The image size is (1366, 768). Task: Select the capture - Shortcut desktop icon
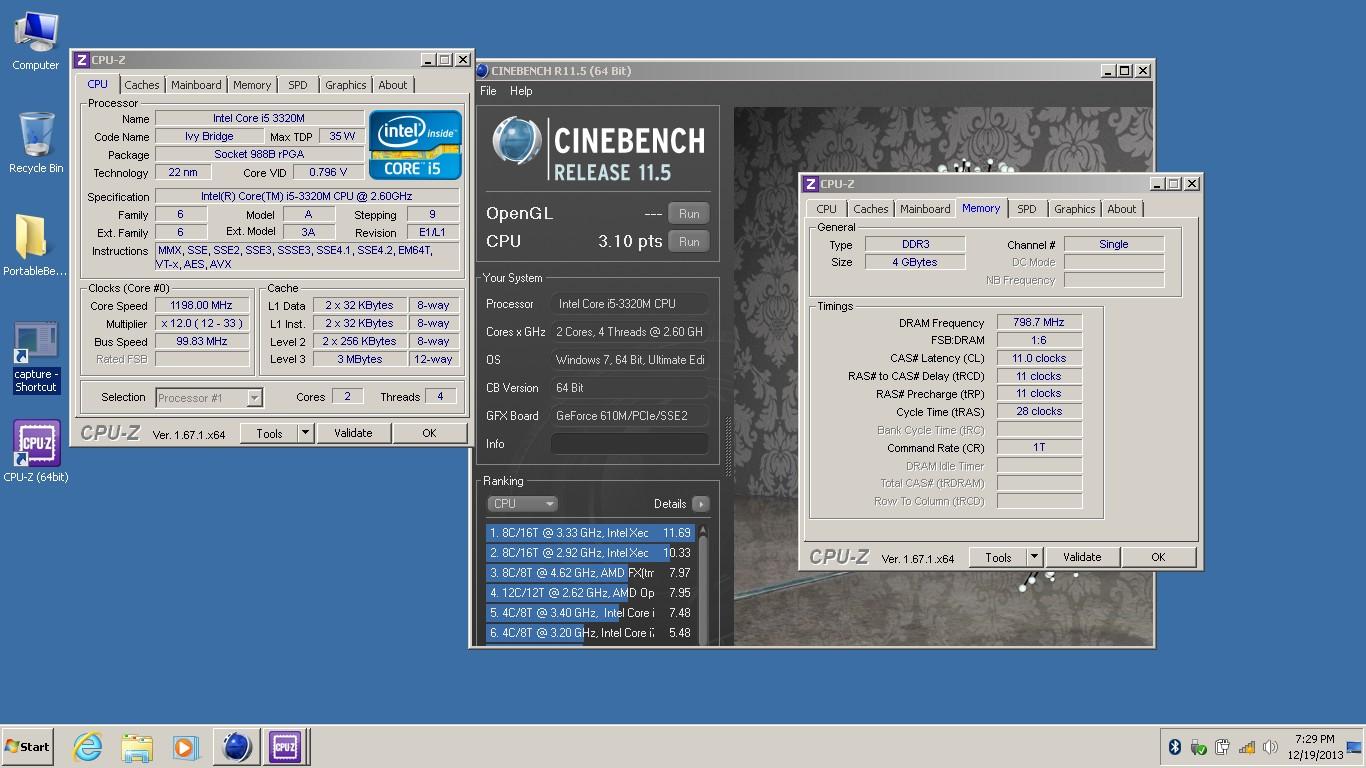click(36, 357)
